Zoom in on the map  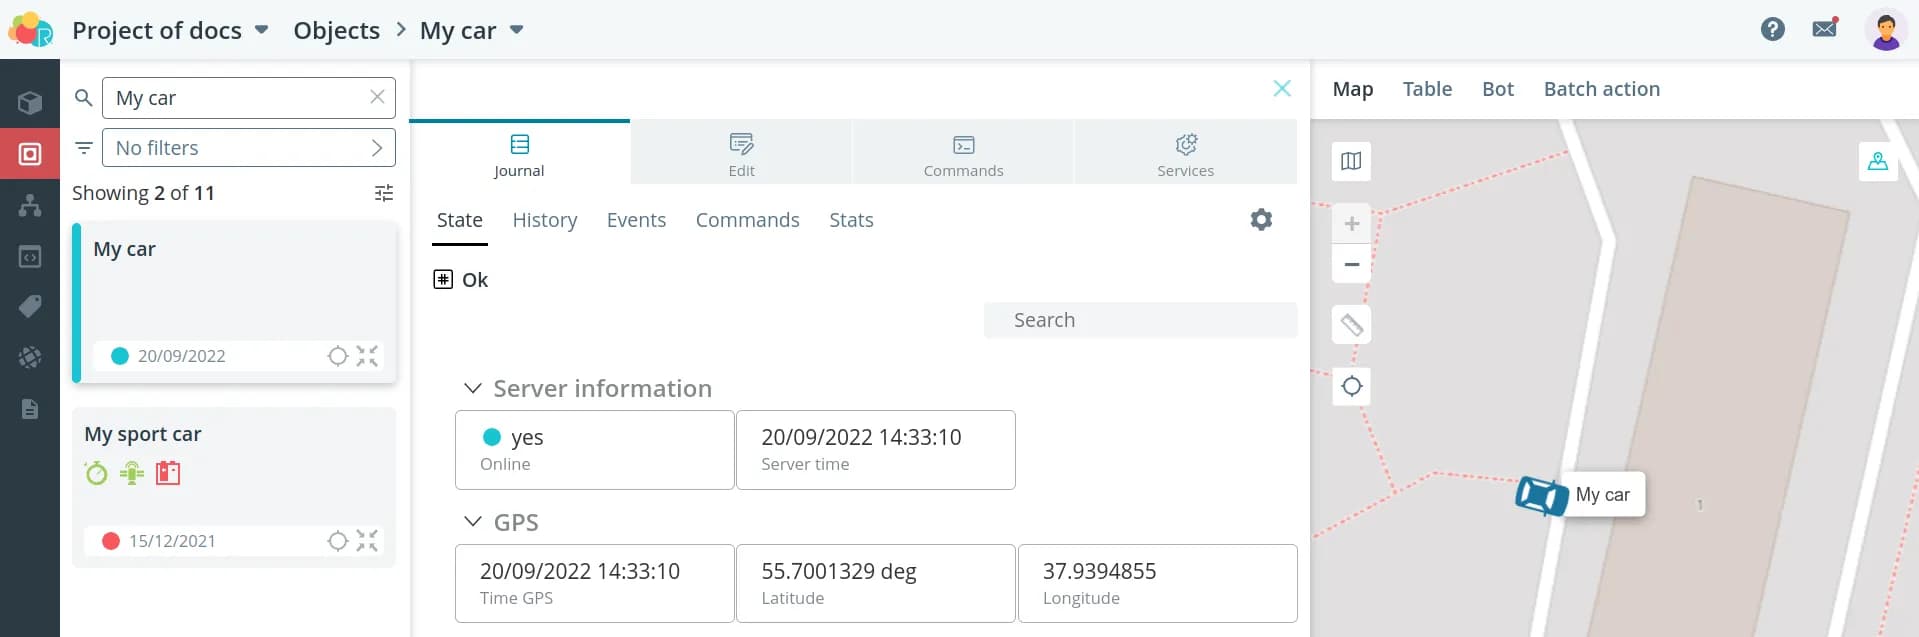tap(1351, 223)
